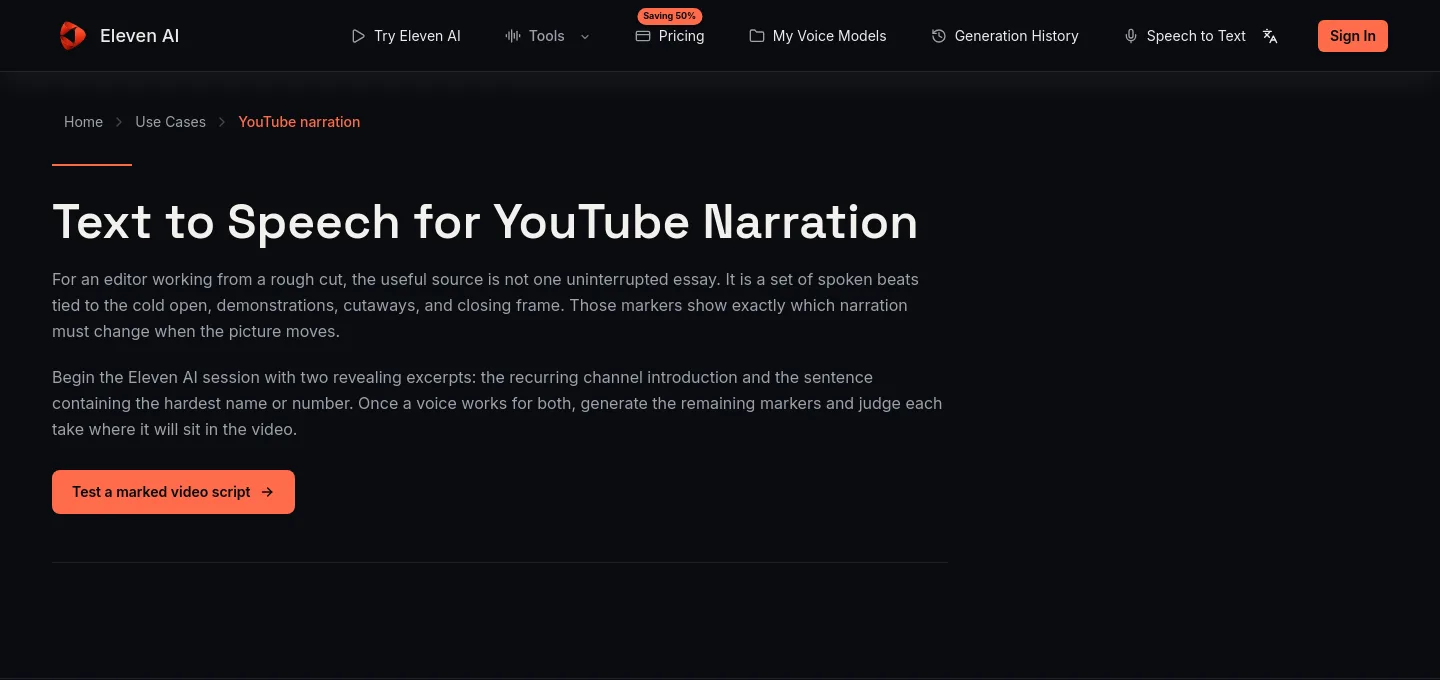The height and width of the screenshot is (680, 1440).
Task: Open the Tools menu
Action: click(x=548, y=36)
